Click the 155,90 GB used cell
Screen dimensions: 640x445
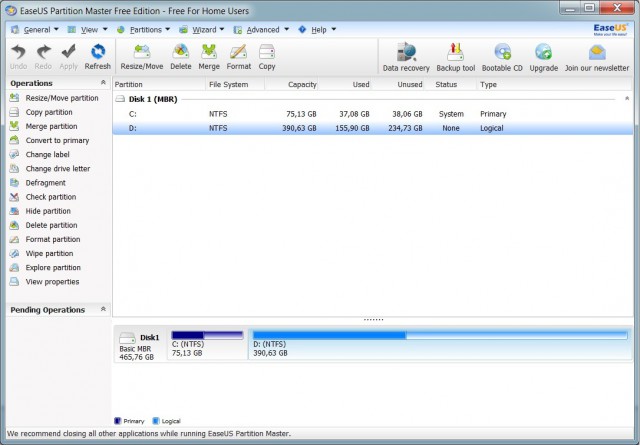point(352,128)
